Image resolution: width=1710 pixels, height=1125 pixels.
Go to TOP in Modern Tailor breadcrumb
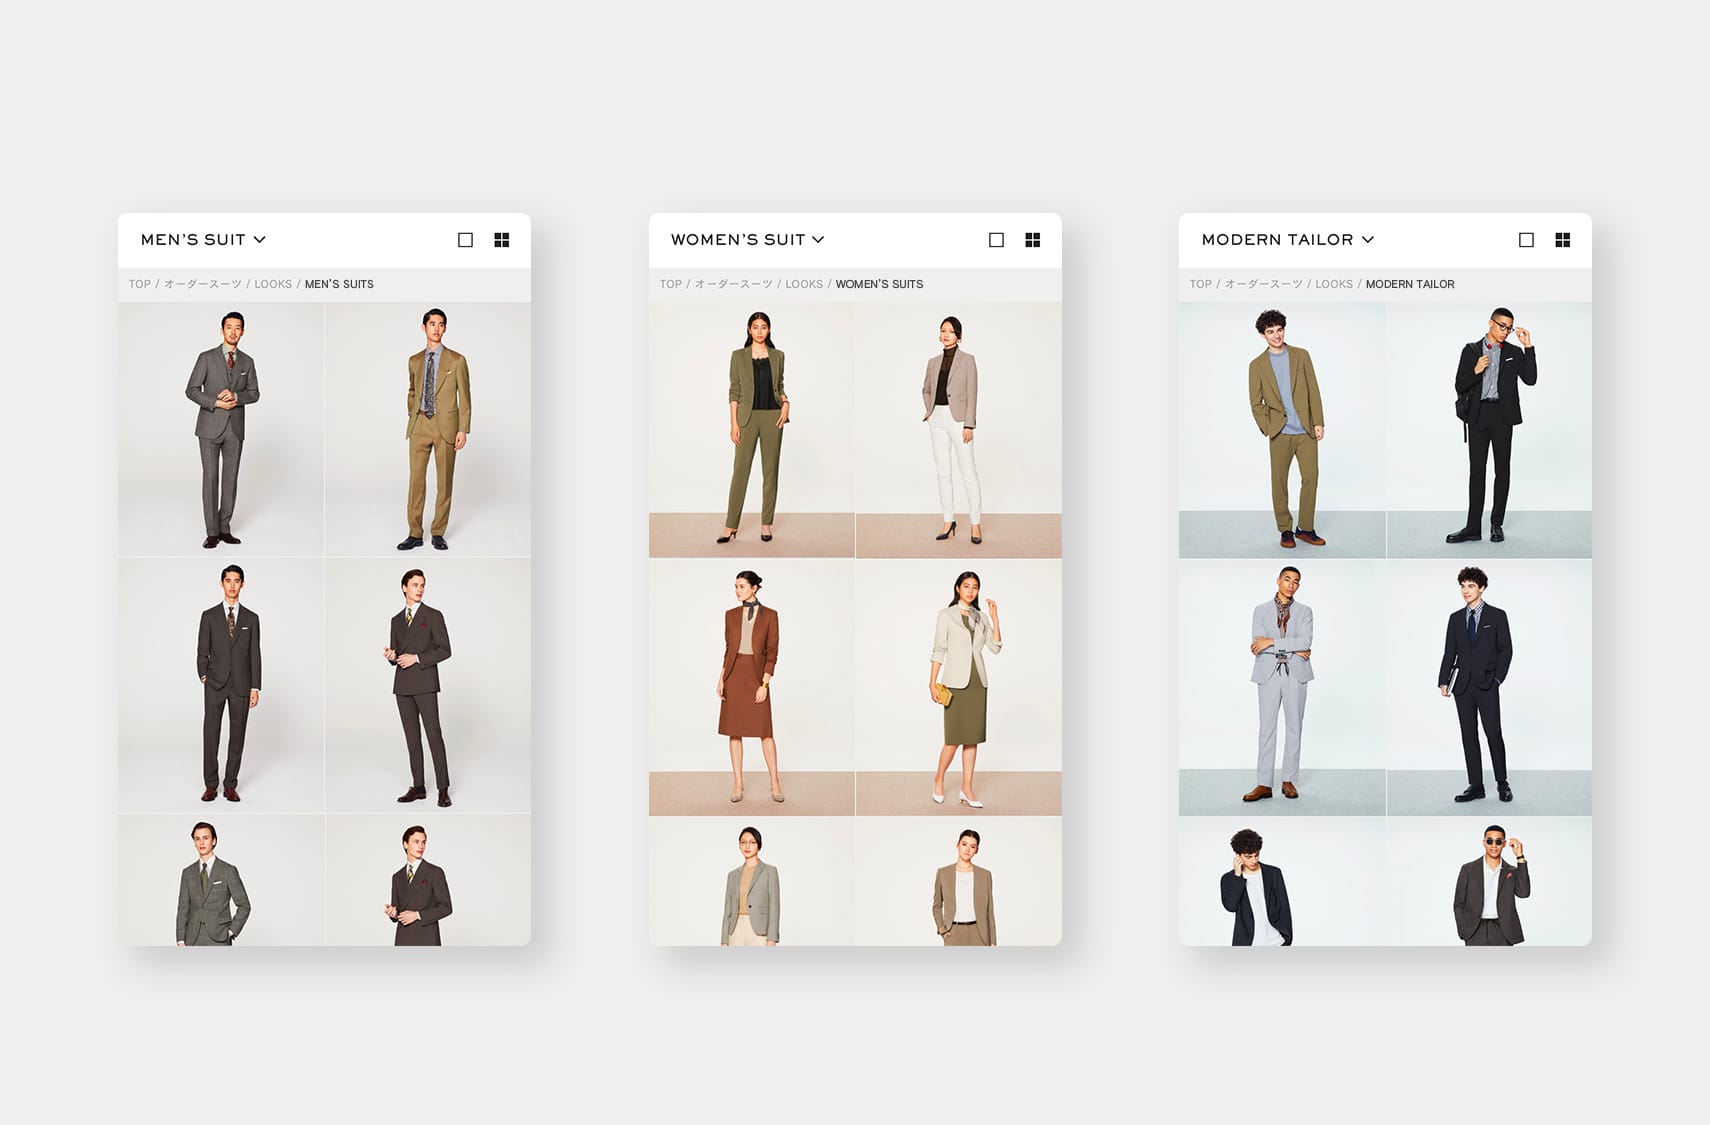[1201, 284]
